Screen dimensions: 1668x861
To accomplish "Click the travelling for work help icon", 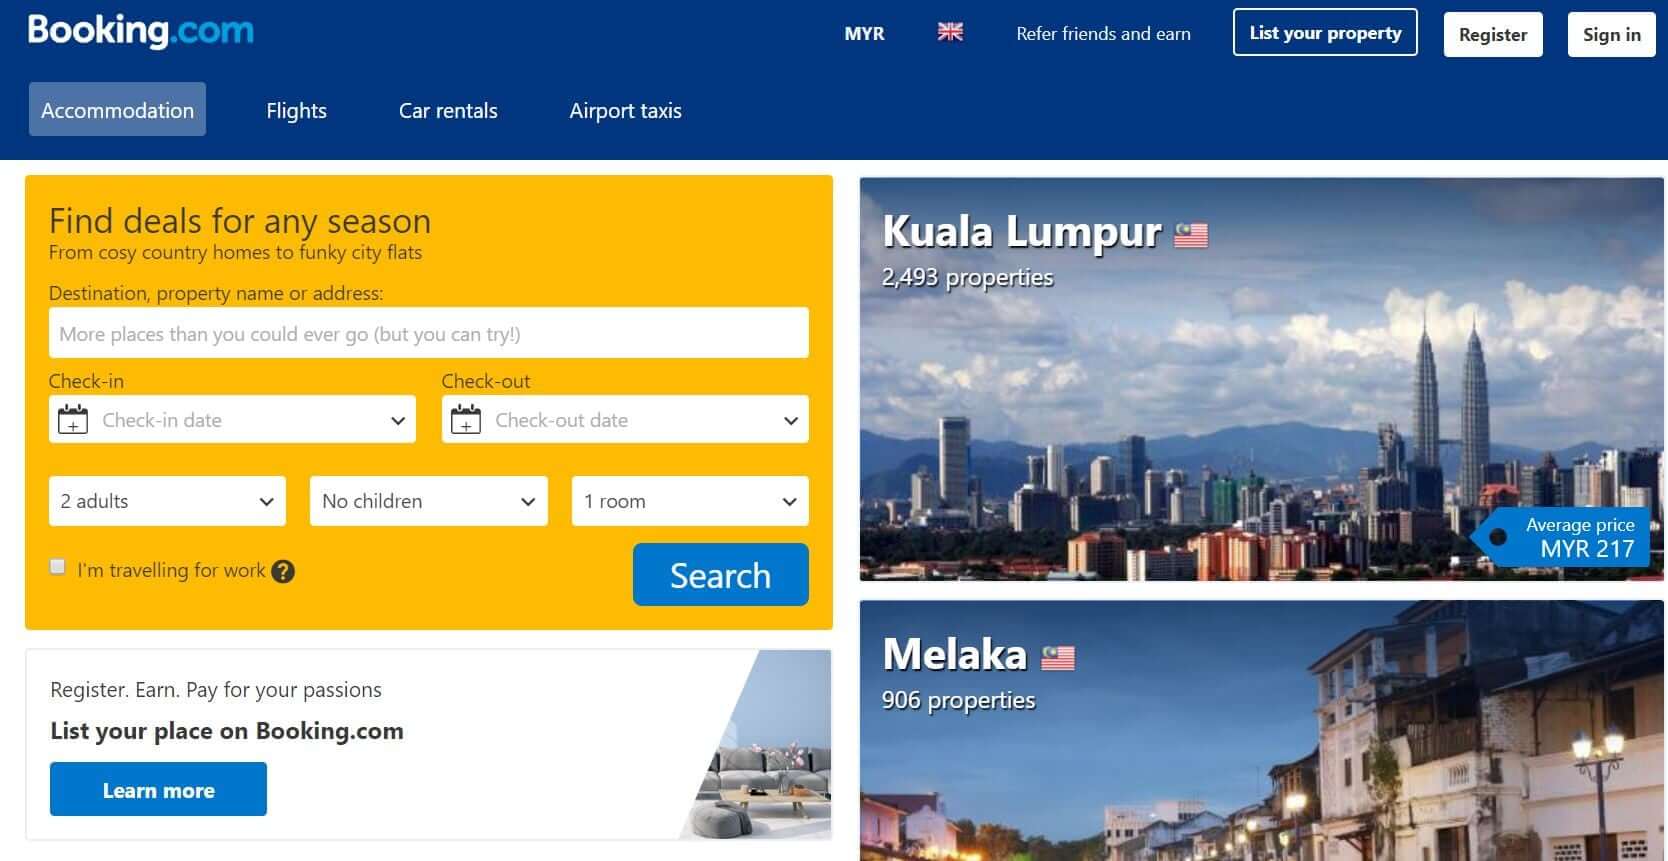I will pos(283,571).
